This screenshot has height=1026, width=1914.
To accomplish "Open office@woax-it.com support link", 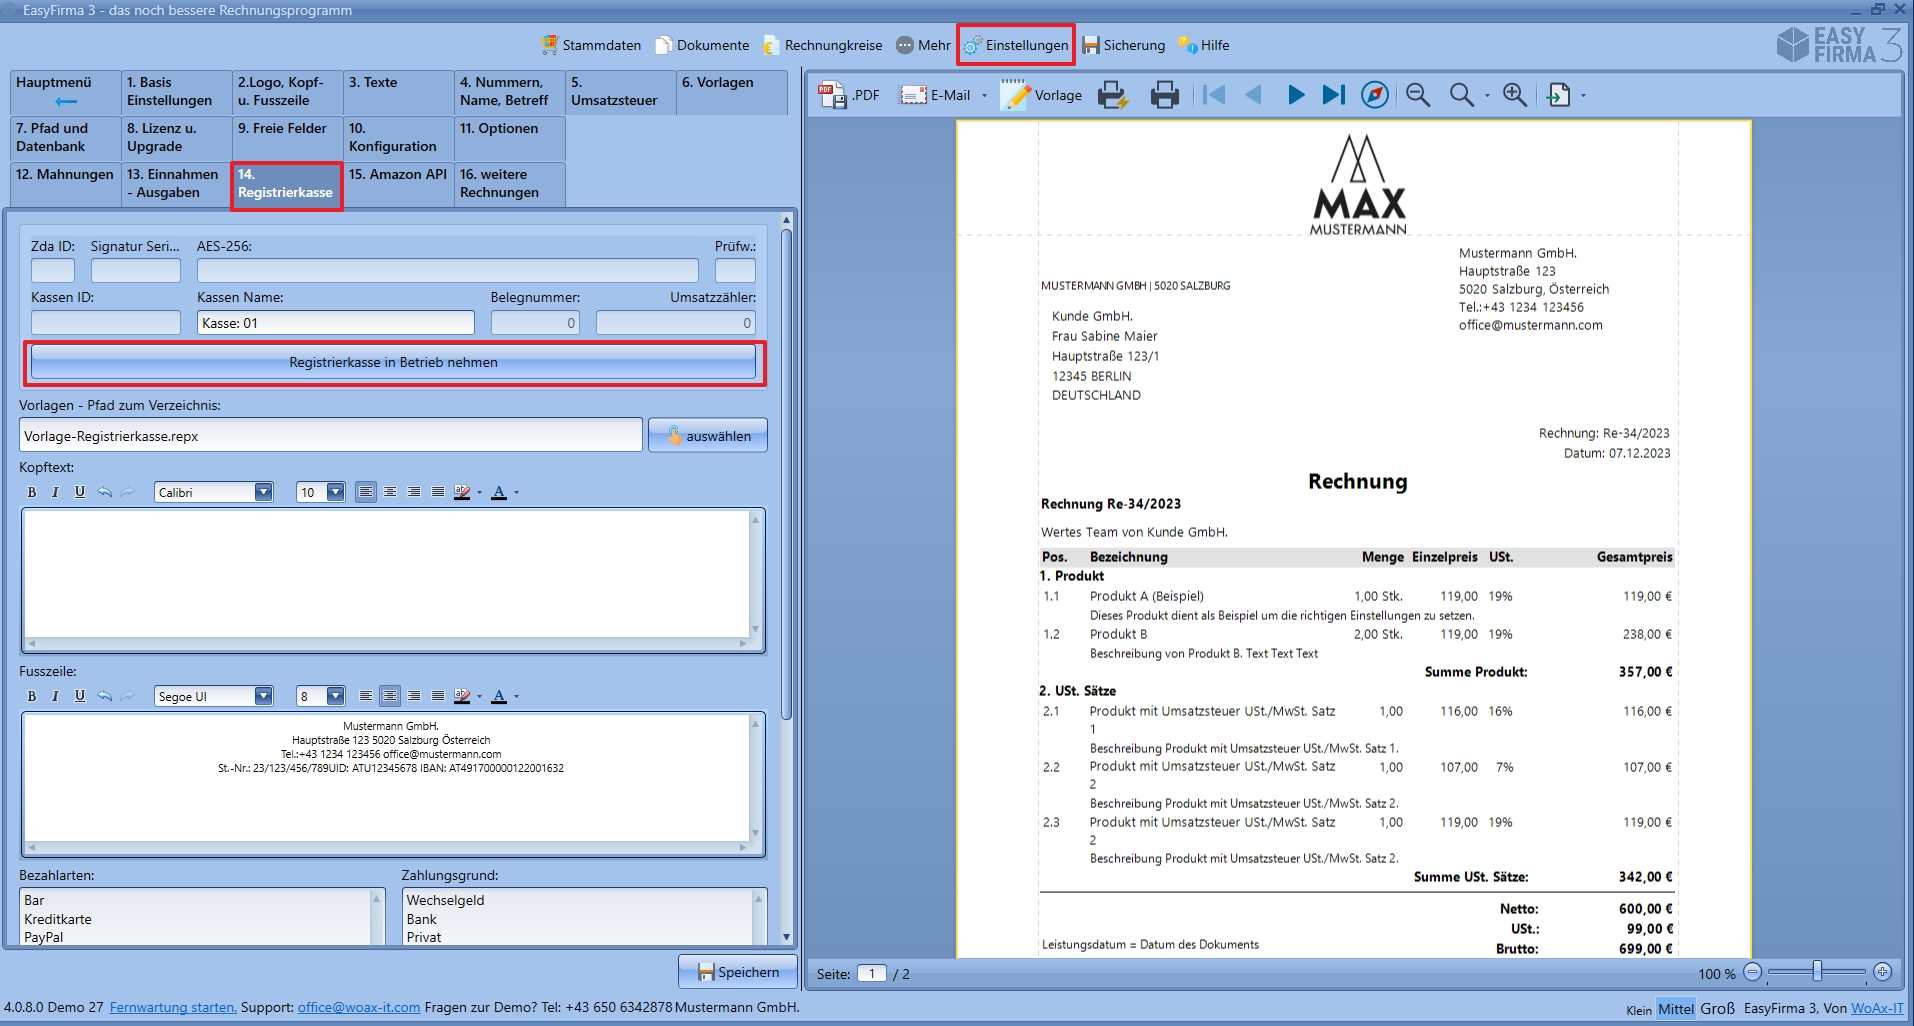I will 359,1007.
